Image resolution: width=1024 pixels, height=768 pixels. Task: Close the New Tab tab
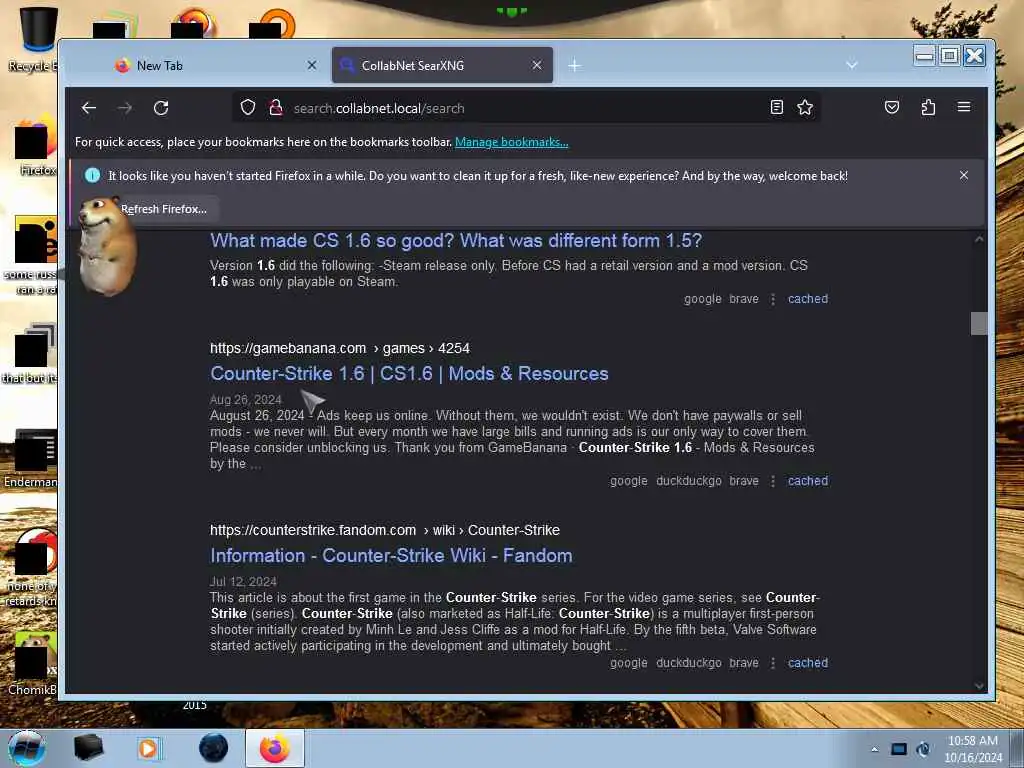[x=312, y=65]
